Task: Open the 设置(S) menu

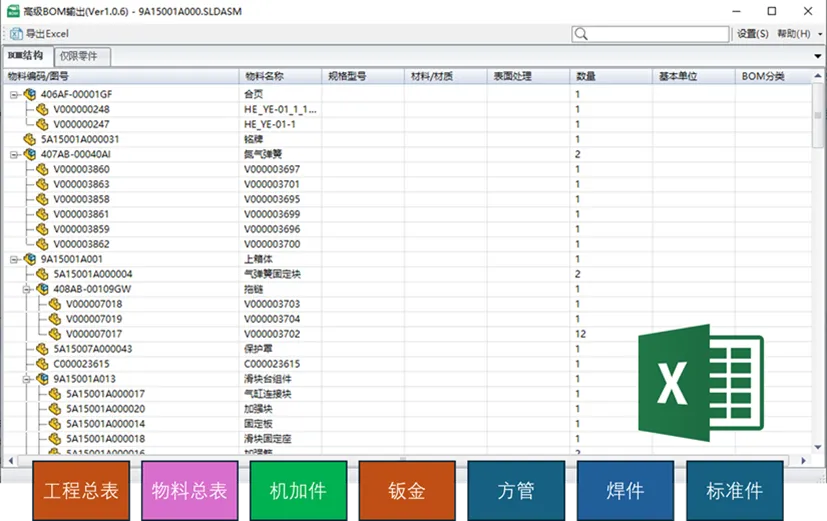Action: [x=752, y=34]
